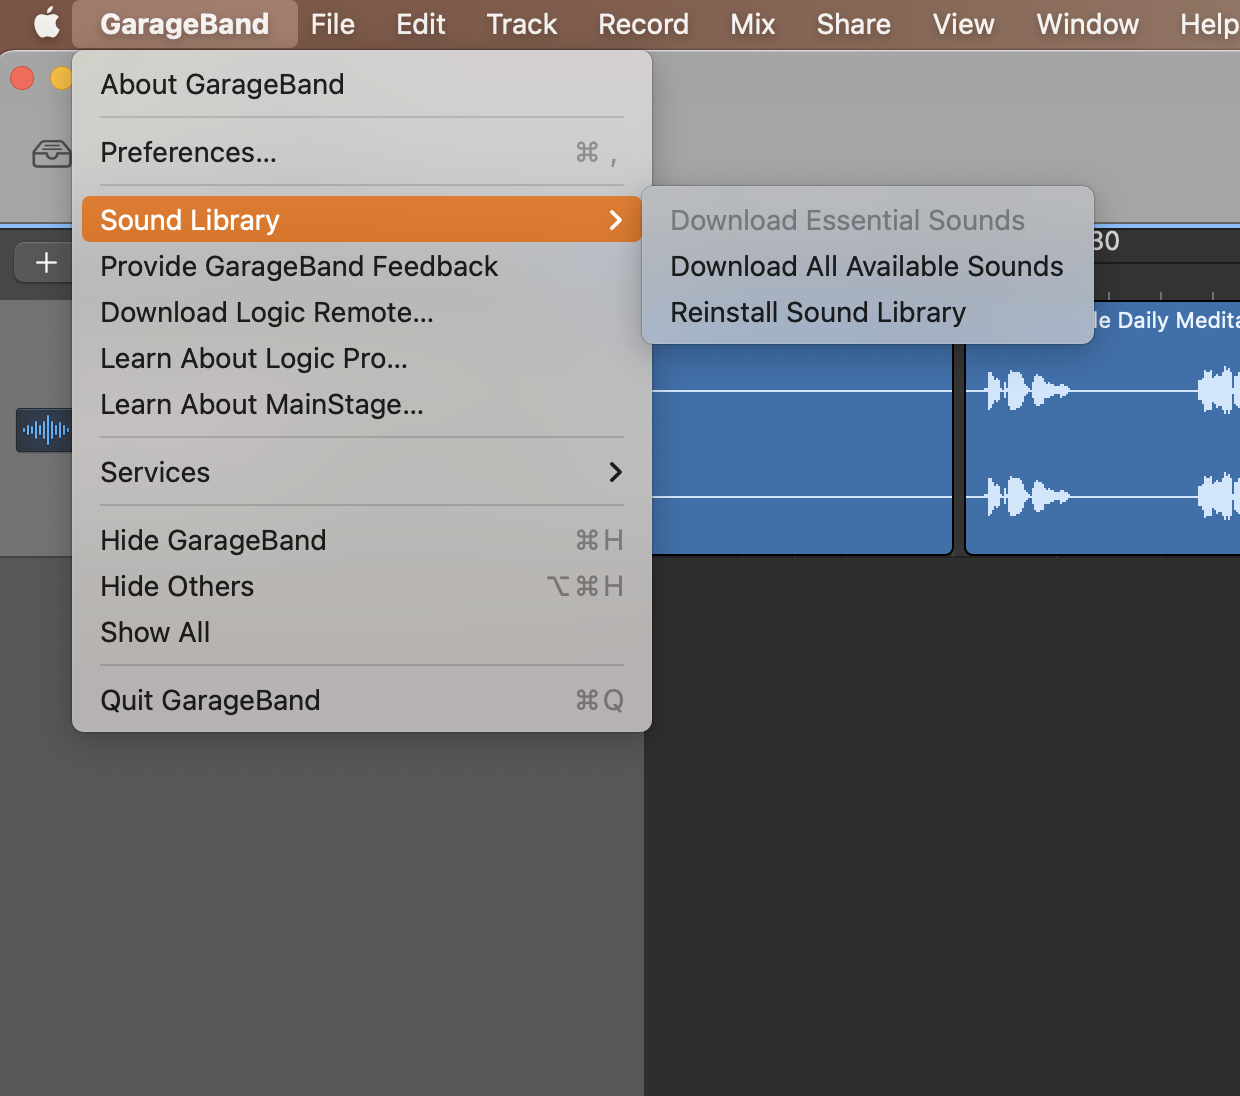
Task: Expand the Services submenu
Action: point(362,472)
